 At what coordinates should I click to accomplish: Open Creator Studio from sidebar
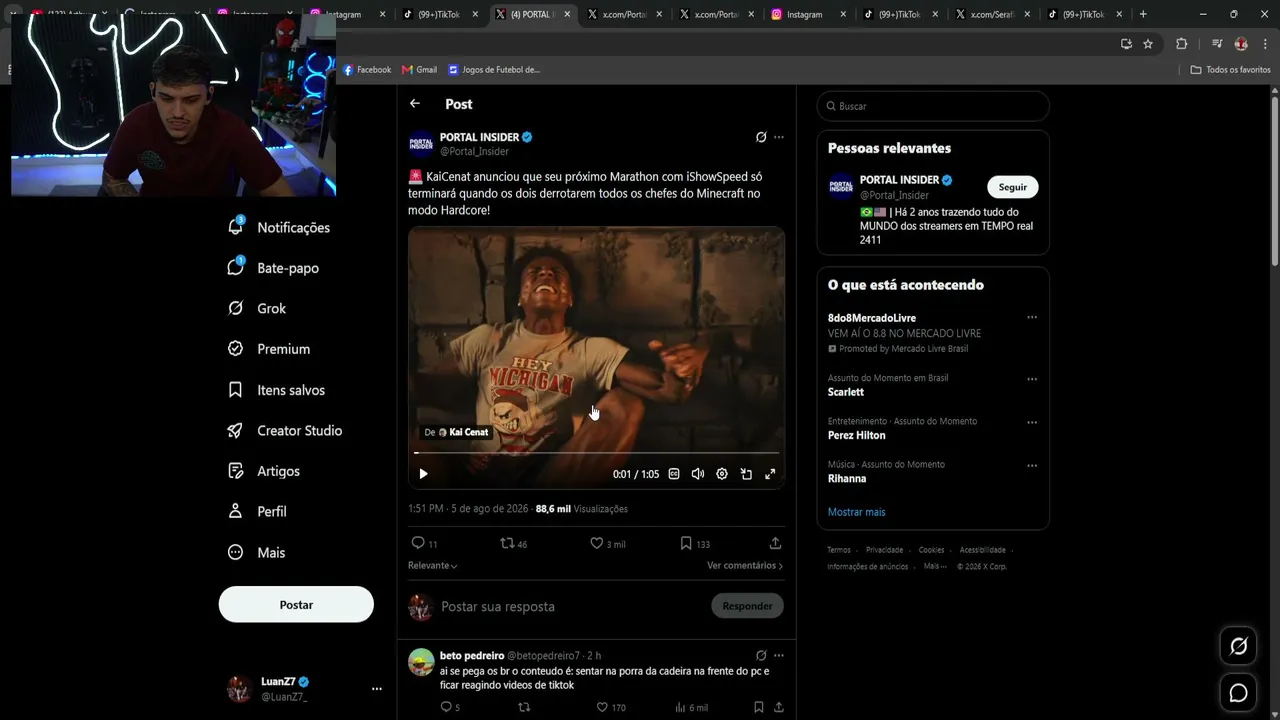click(286, 431)
